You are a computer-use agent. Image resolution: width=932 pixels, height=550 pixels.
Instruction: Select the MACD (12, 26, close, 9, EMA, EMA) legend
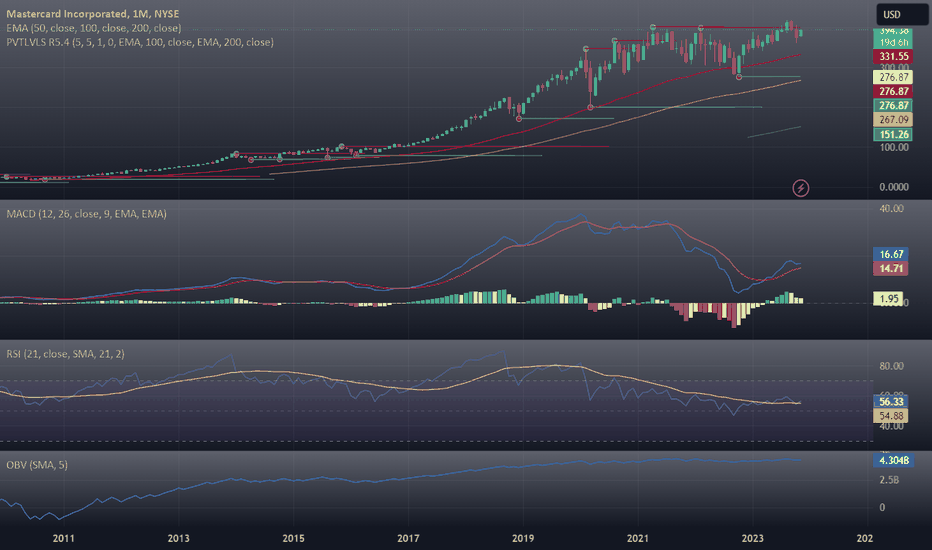point(87,213)
